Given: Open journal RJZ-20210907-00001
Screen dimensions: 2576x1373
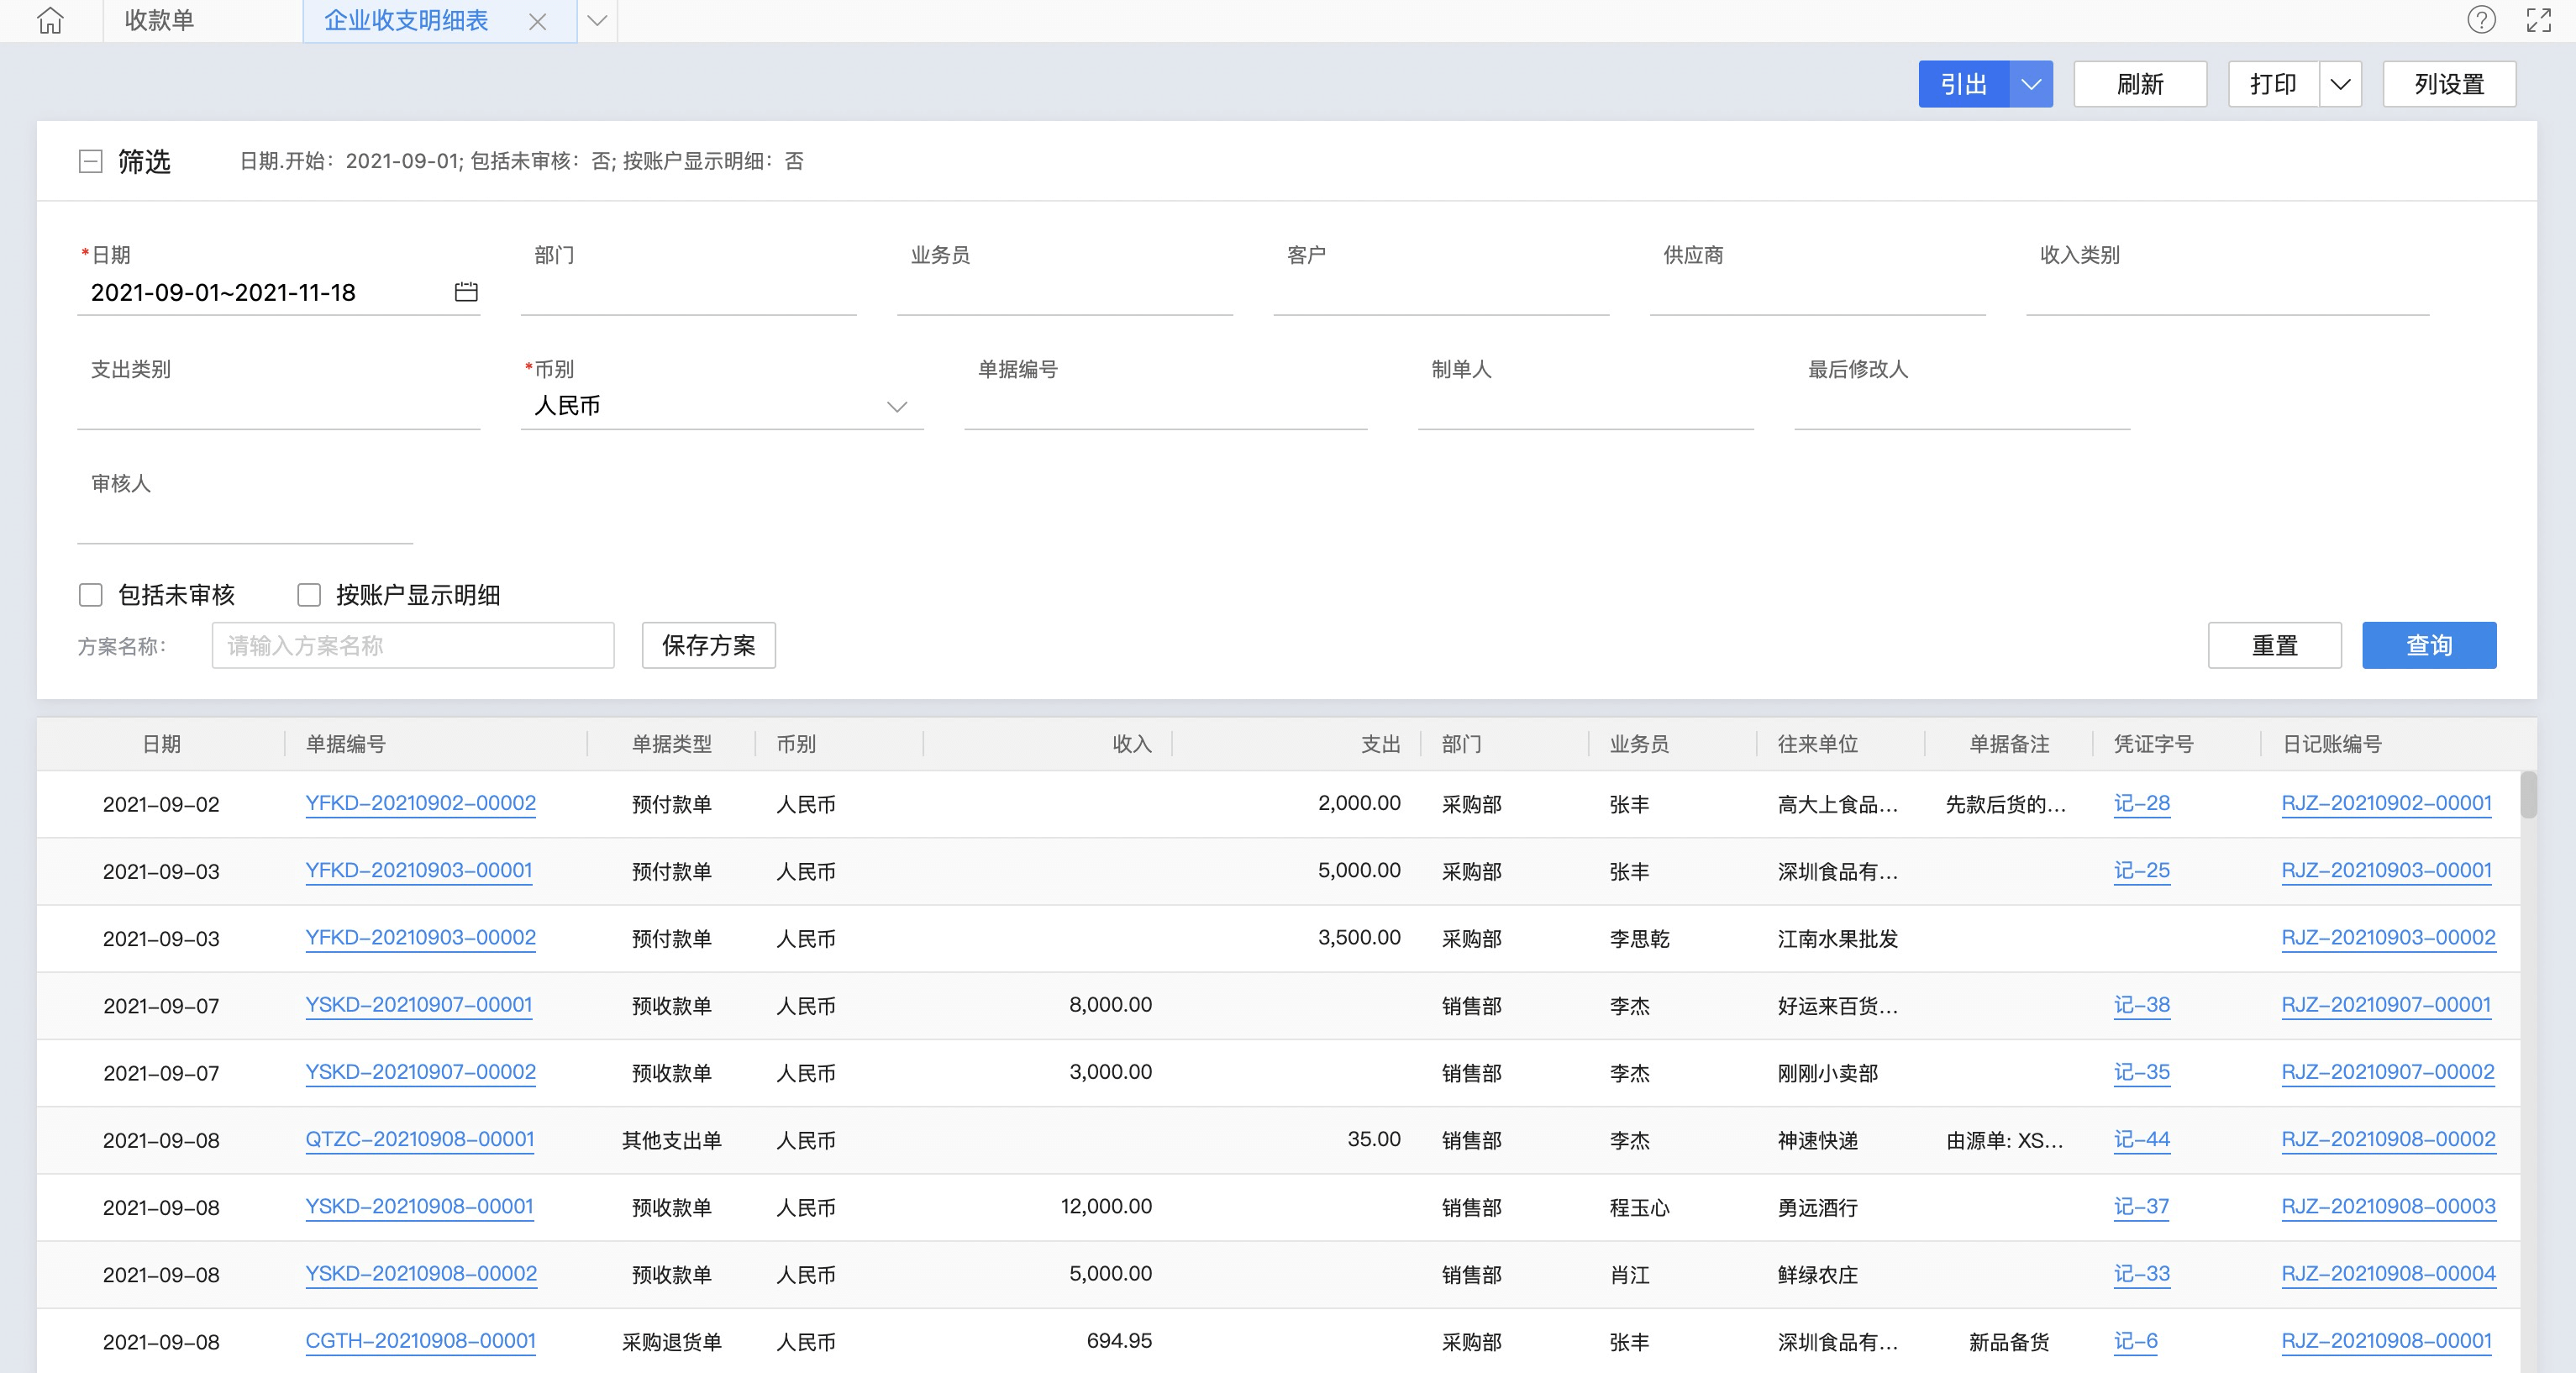Looking at the screenshot, I should [x=2386, y=1004].
